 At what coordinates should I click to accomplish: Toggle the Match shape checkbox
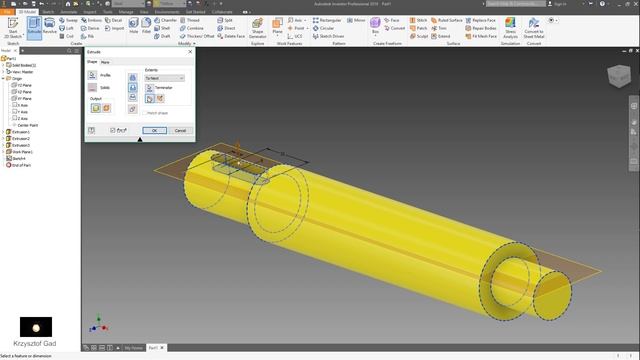click(145, 113)
